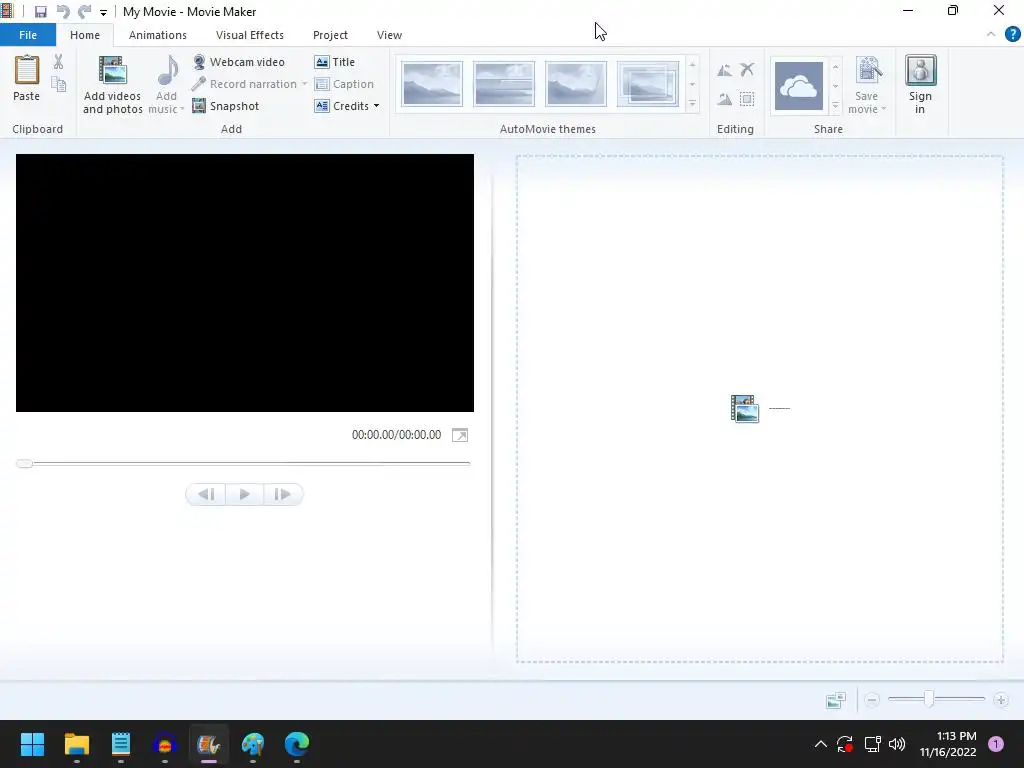Switch to the Animations tab
This screenshot has width=1024, height=768.
point(157,35)
